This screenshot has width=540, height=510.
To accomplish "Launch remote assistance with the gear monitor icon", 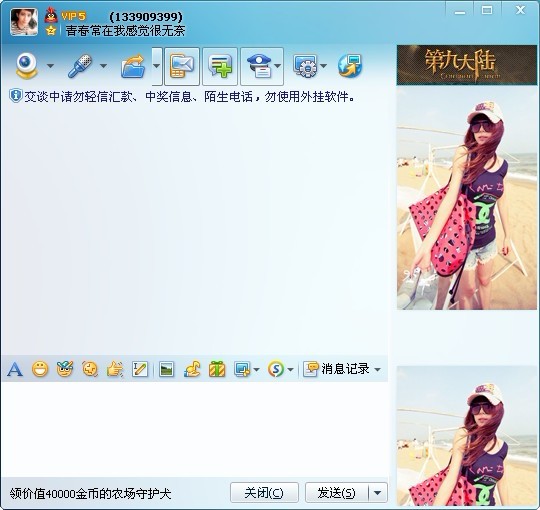I will [x=305, y=65].
